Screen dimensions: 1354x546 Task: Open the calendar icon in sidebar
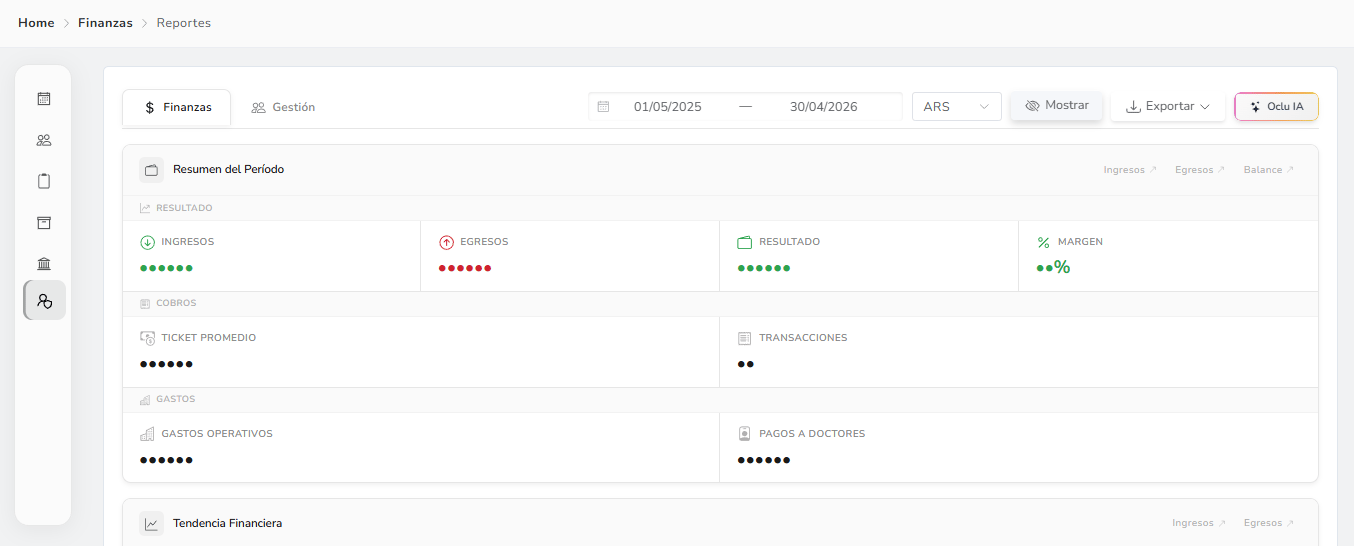(x=44, y=99)
